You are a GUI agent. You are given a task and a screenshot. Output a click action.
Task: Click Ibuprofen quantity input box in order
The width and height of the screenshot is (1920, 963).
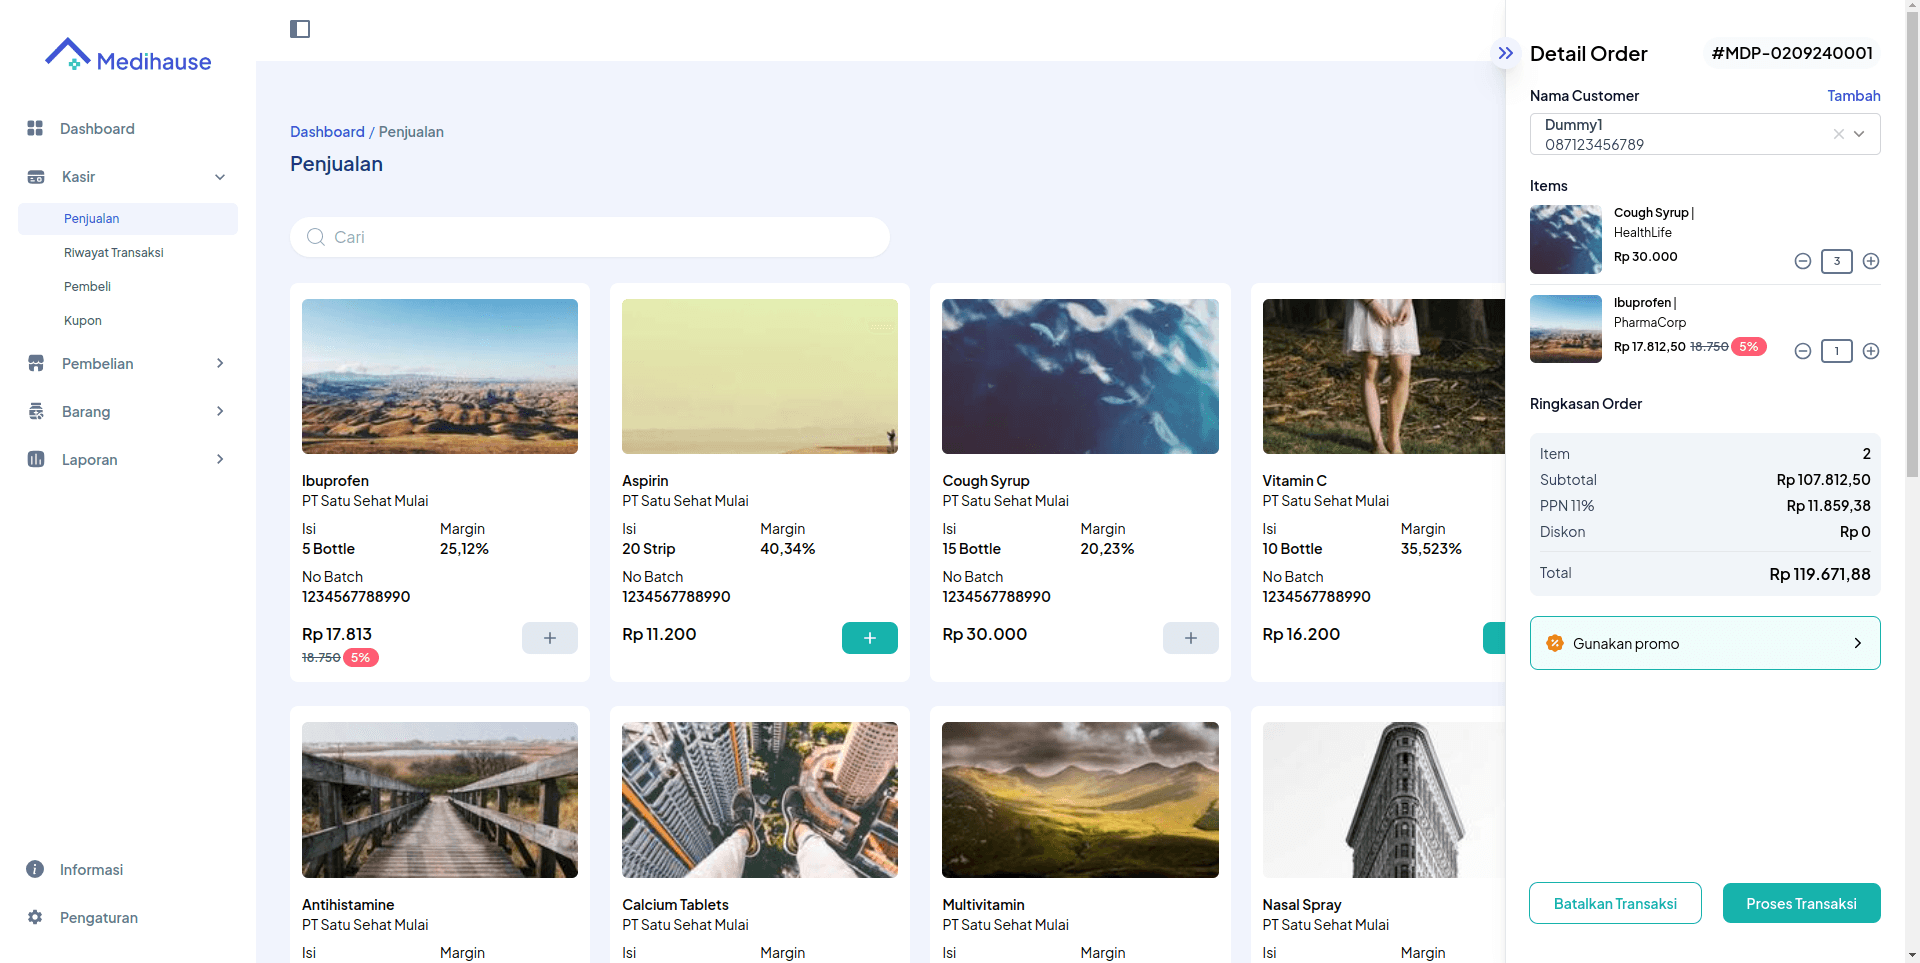point(1837,351)
